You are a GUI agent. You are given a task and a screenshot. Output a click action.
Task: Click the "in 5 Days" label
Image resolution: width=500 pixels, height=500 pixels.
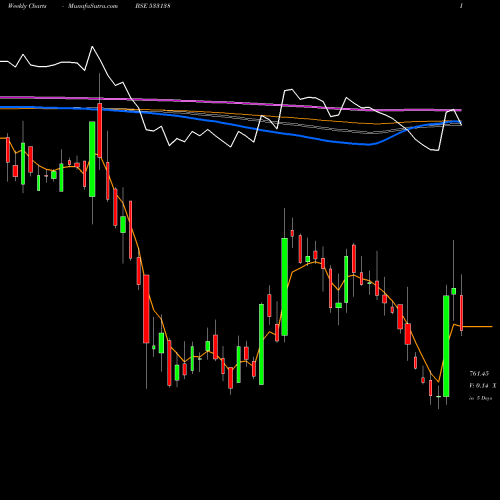[x=480, y=398]
